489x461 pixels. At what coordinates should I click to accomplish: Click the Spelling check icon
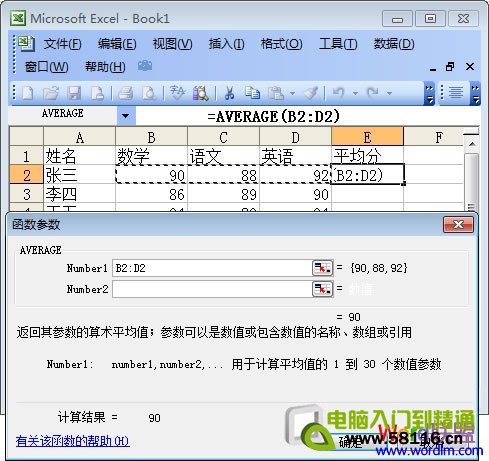[x=177, y=93]
